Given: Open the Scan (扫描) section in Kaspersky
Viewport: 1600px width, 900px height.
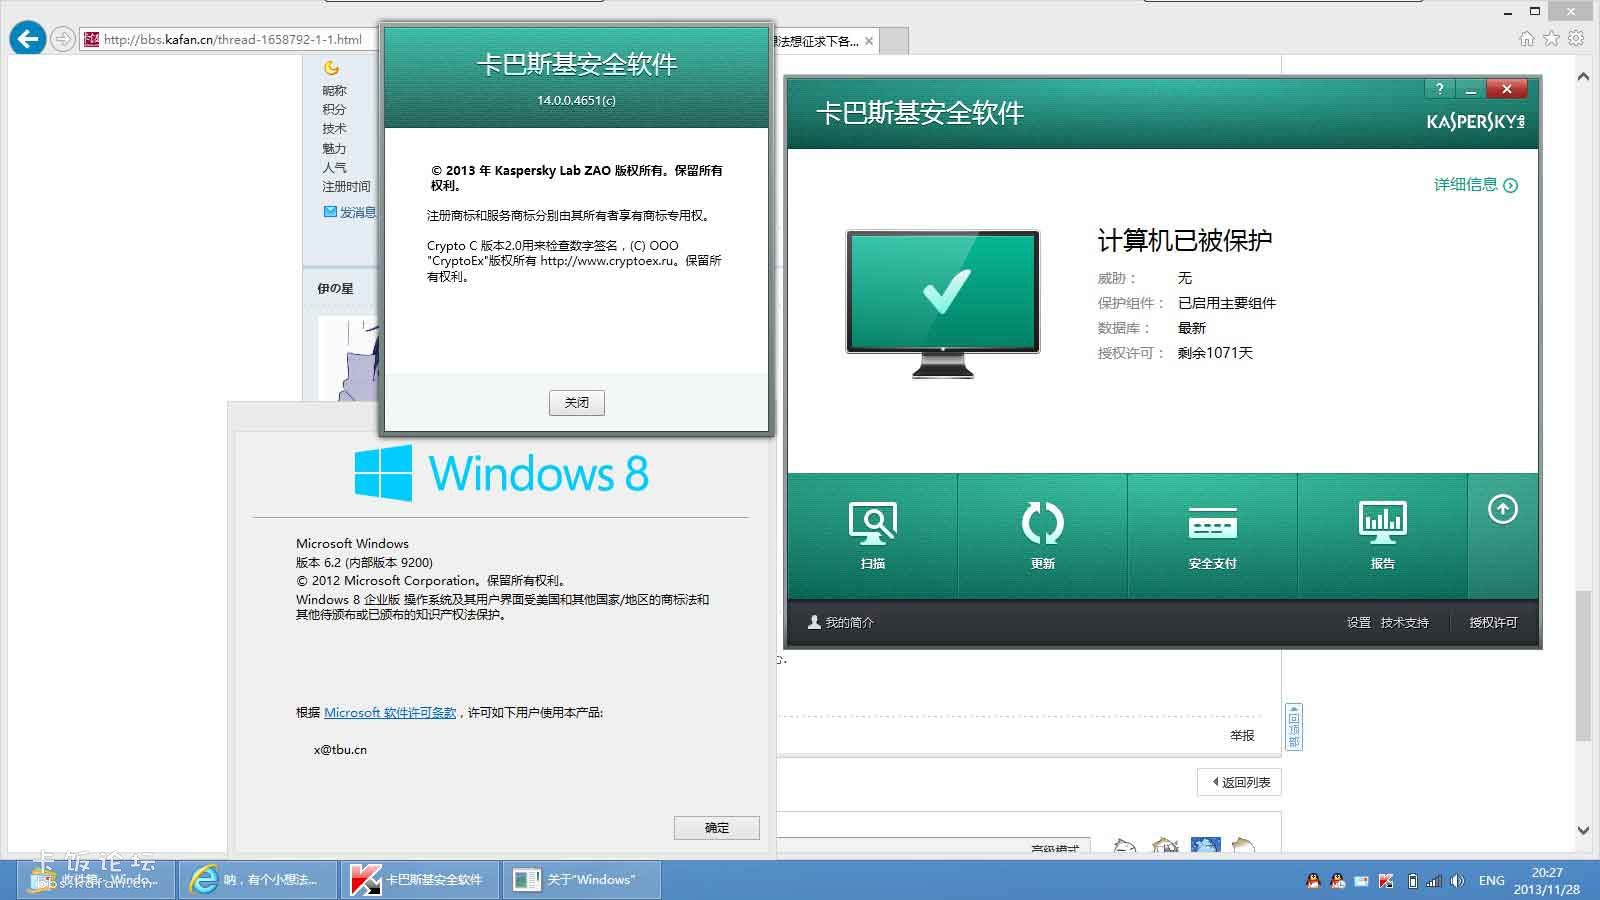Looking at the screenshot, I should point(872,536).
